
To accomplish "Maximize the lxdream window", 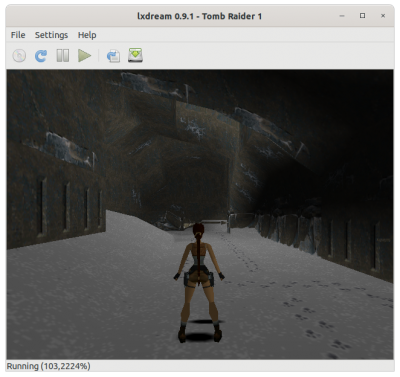I will (362, 16).
